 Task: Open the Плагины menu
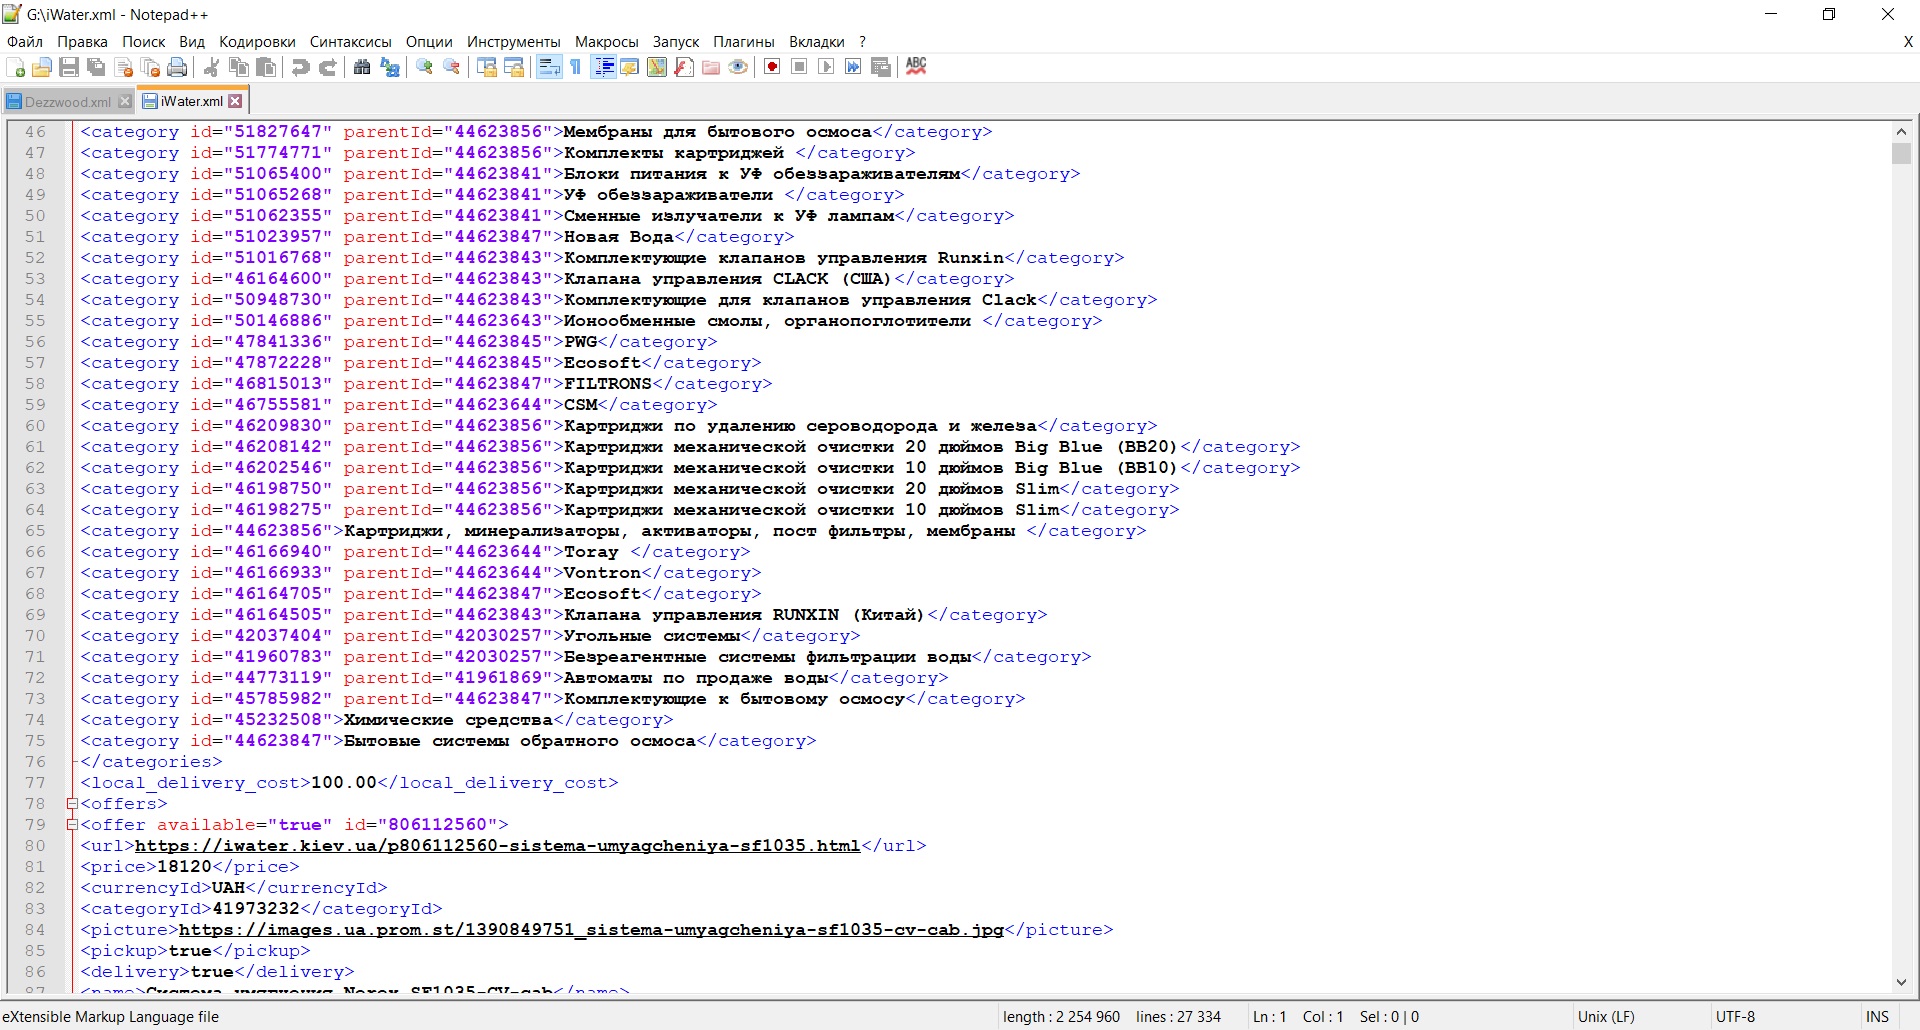pyautogui.click(x=744, y=42)
